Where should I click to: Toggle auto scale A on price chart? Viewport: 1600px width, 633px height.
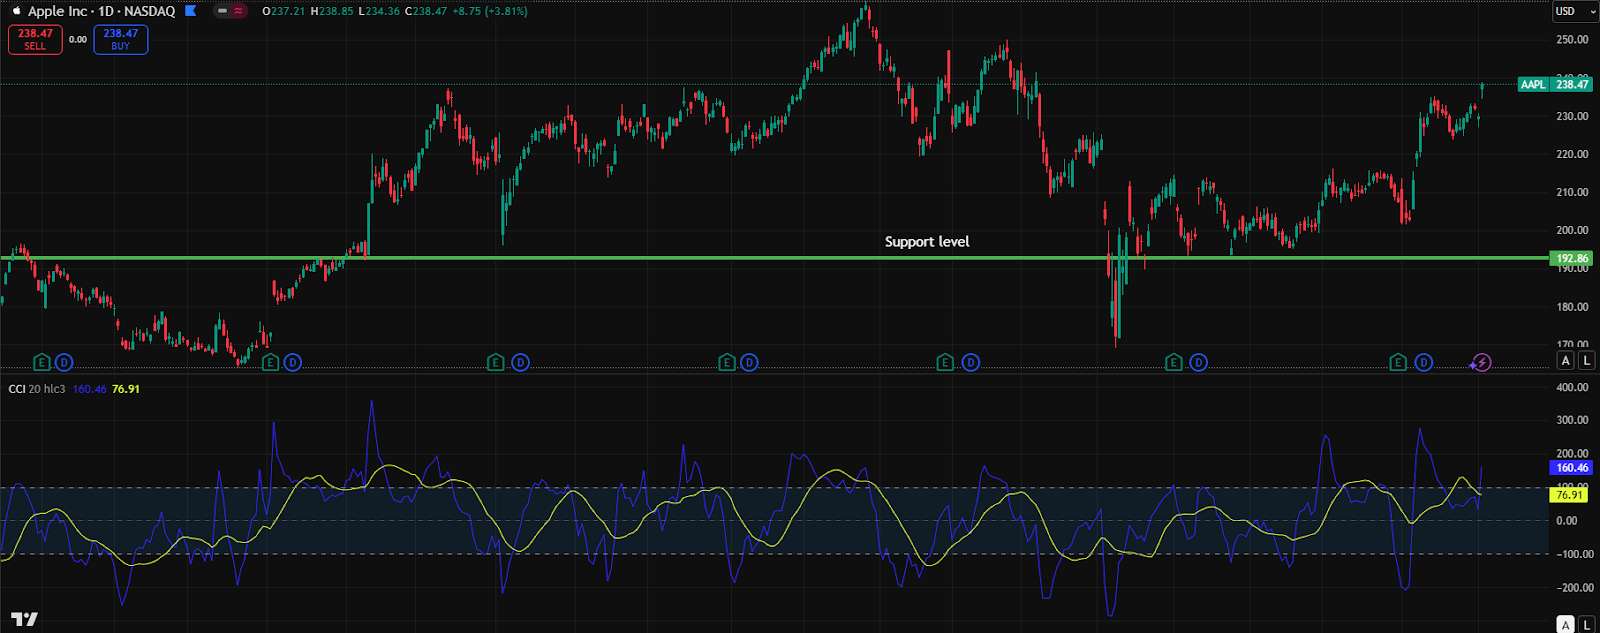tap(1566, 361)
